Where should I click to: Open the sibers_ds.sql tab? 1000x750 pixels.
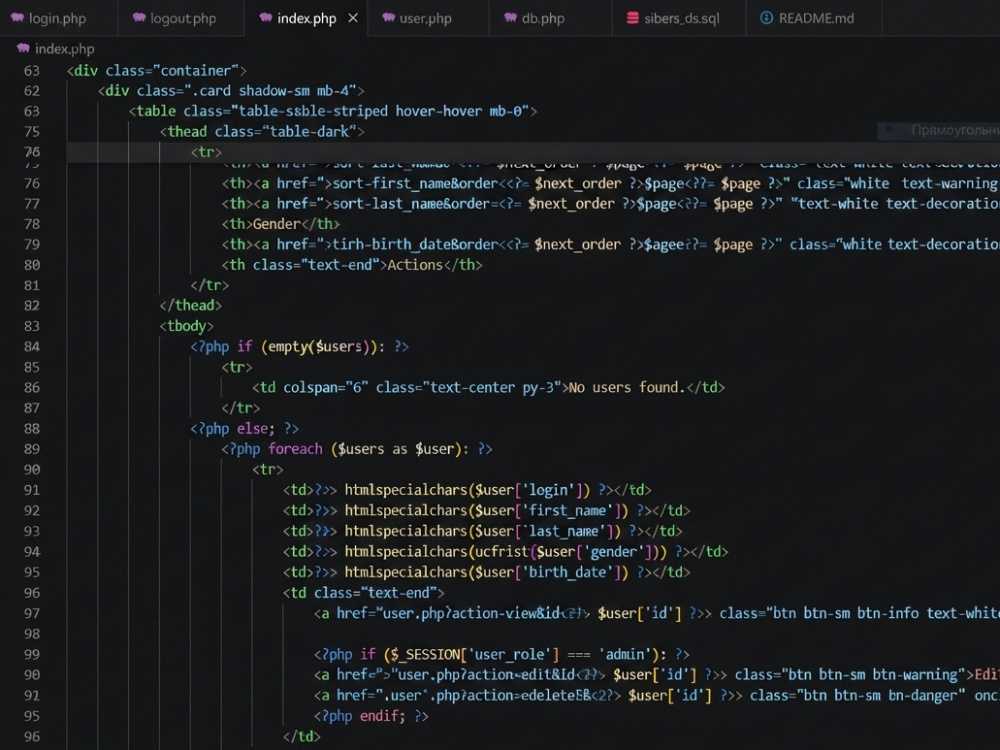click(681, 18)
